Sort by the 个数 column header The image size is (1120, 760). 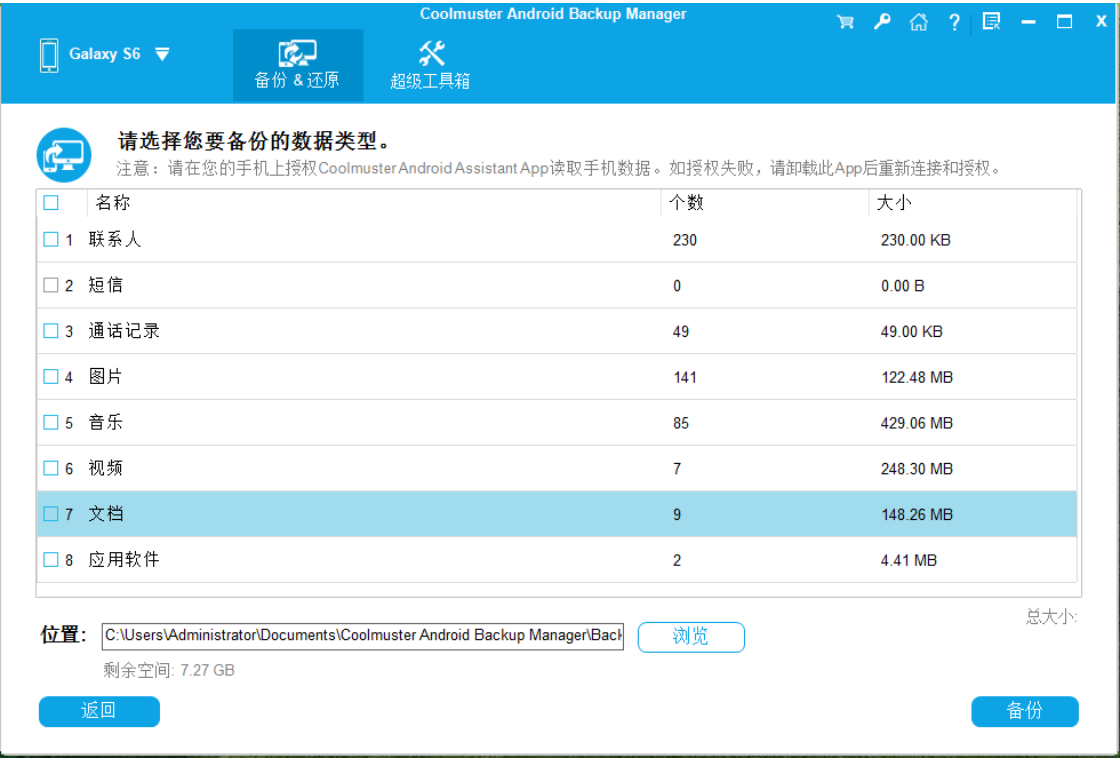686,203
